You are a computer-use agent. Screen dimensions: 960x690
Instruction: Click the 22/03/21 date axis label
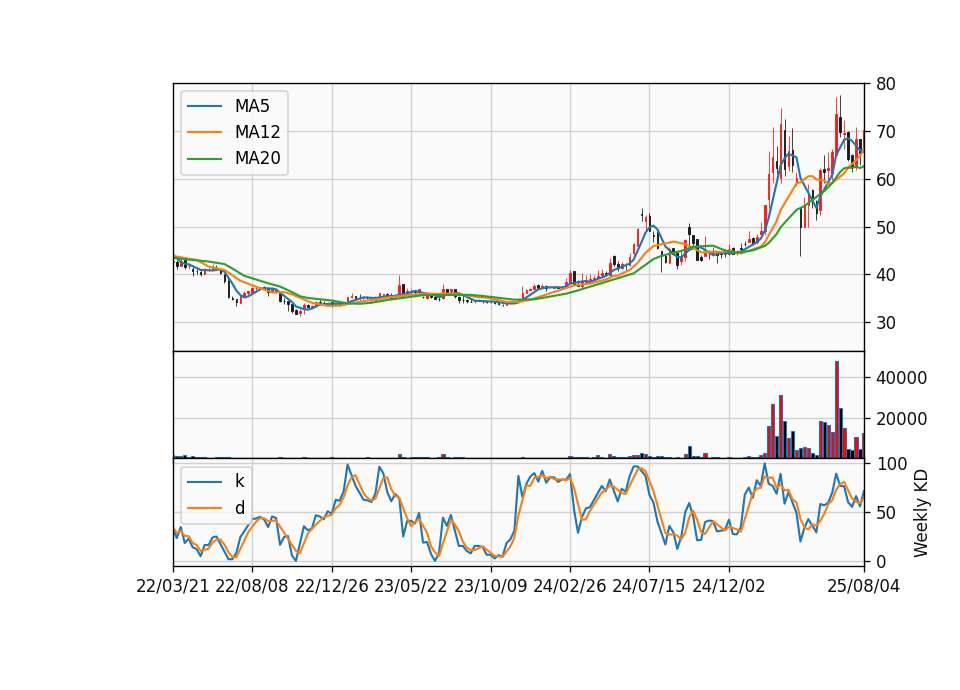click(173, 586)
